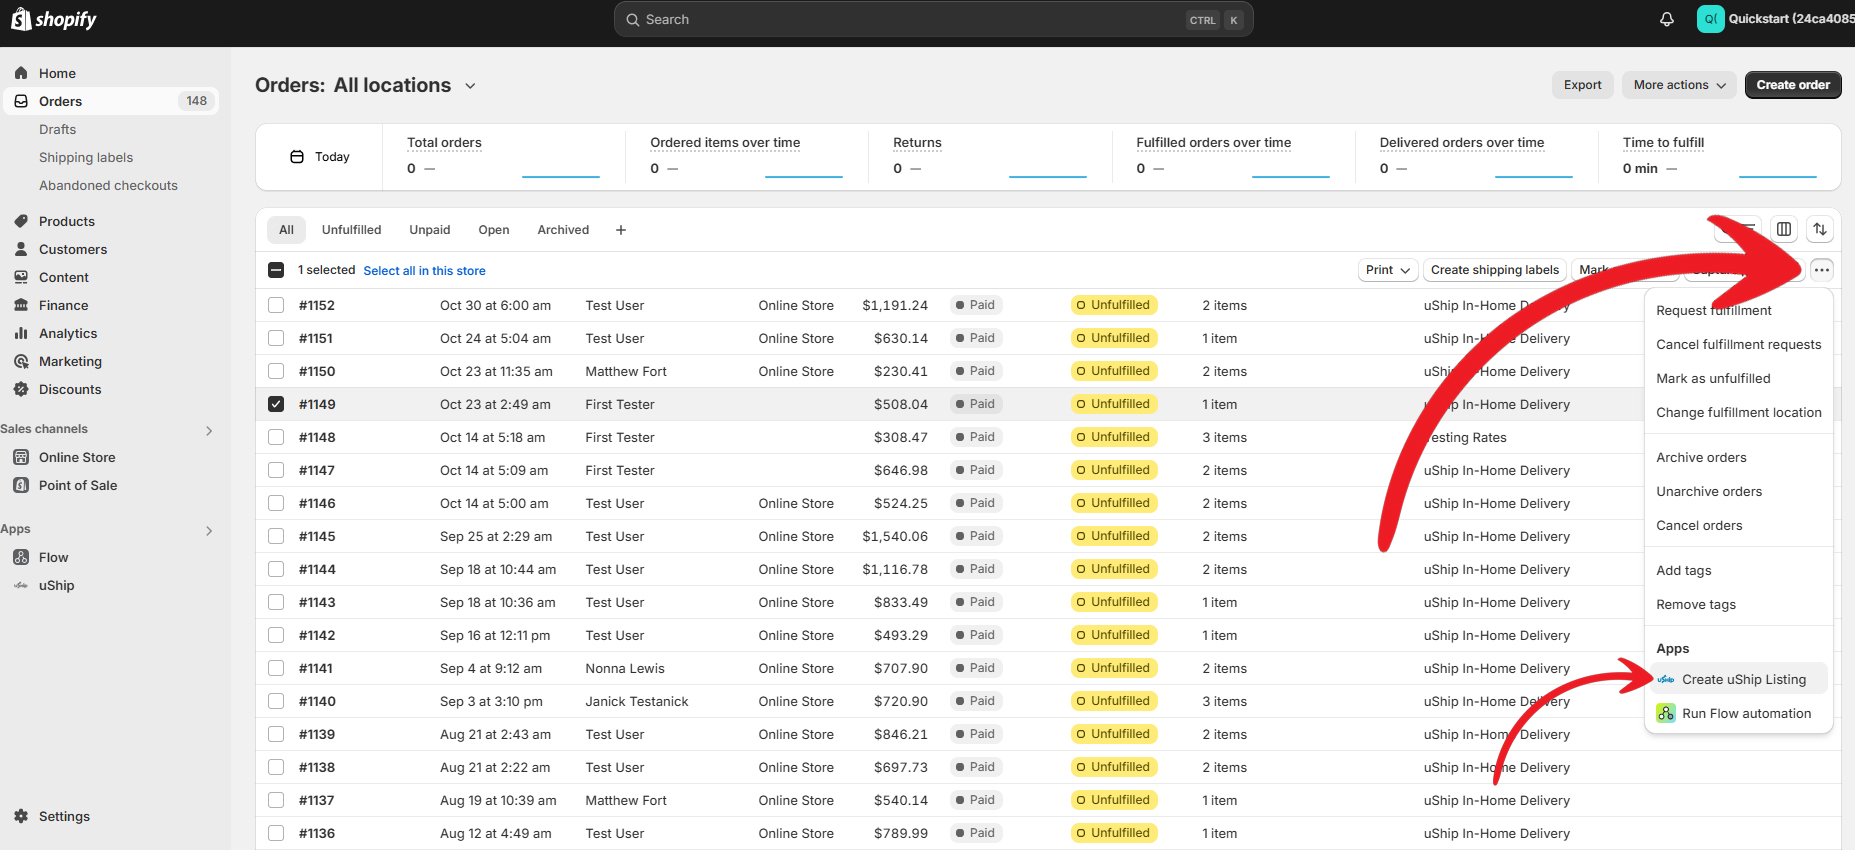Toggle the header select-all checkbox

pyautogui.click(x=276, y=270)
